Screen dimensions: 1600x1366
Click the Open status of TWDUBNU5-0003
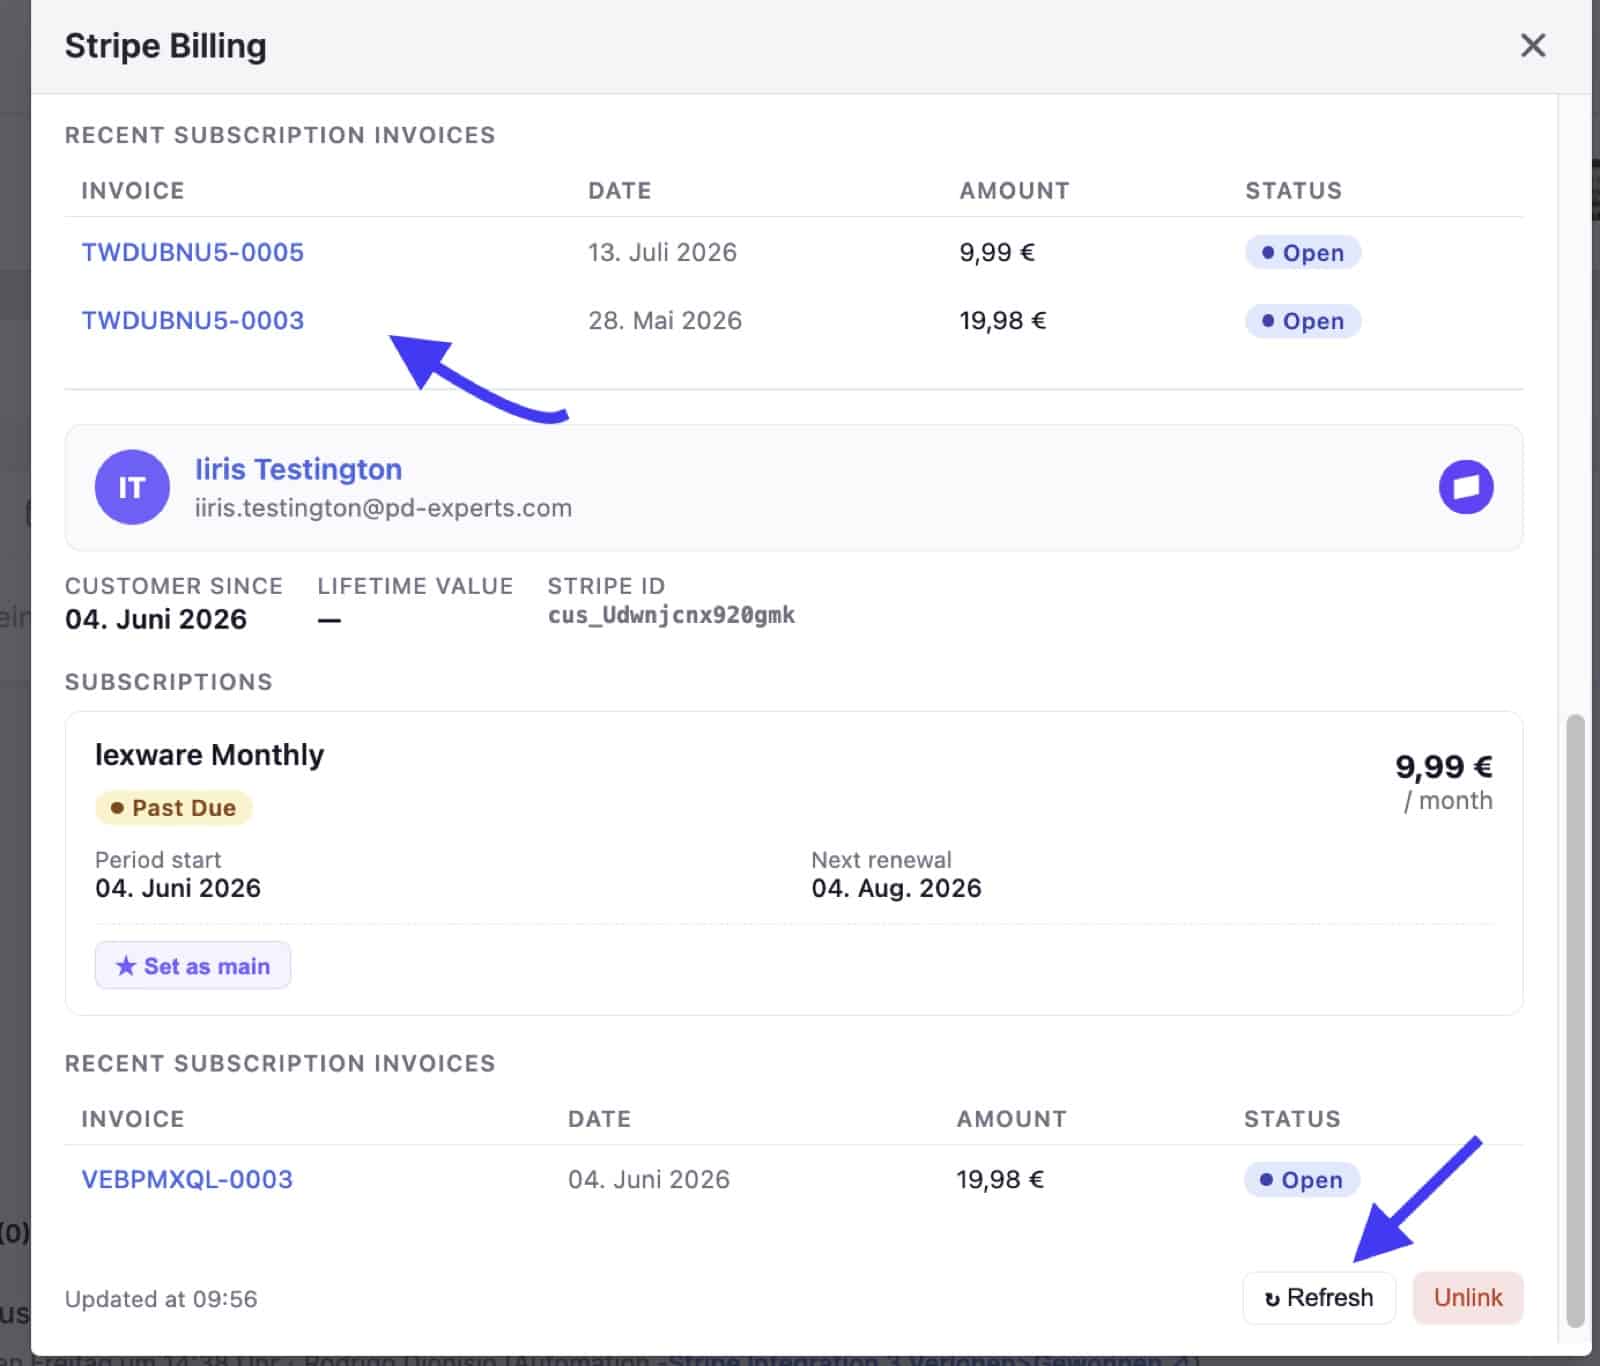tap(1302, 320)
